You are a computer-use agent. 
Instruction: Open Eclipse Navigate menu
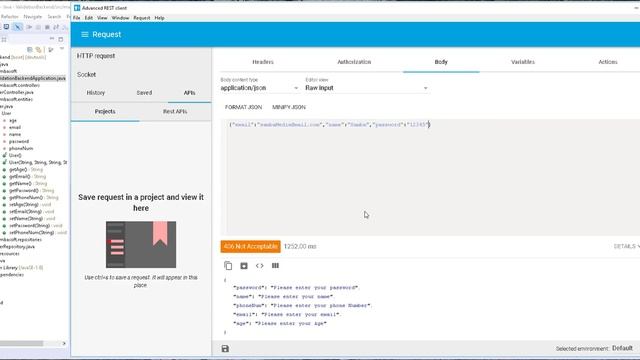tap(33, 17)
